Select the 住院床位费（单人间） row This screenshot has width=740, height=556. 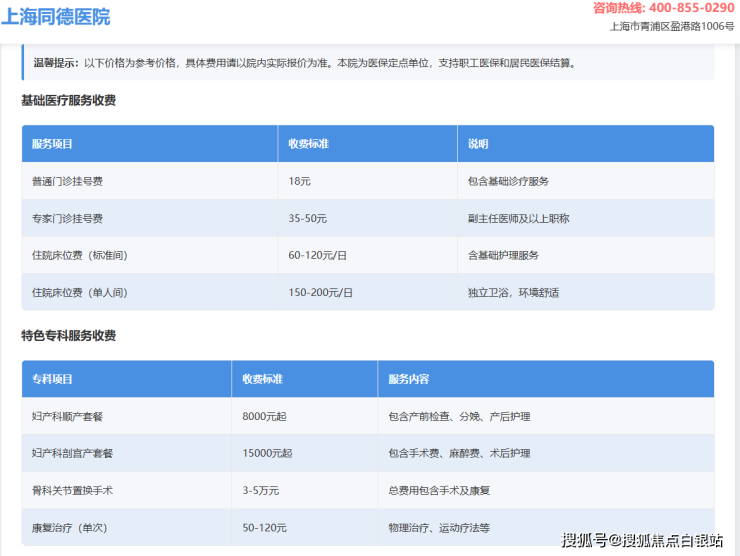coord(80,292)
